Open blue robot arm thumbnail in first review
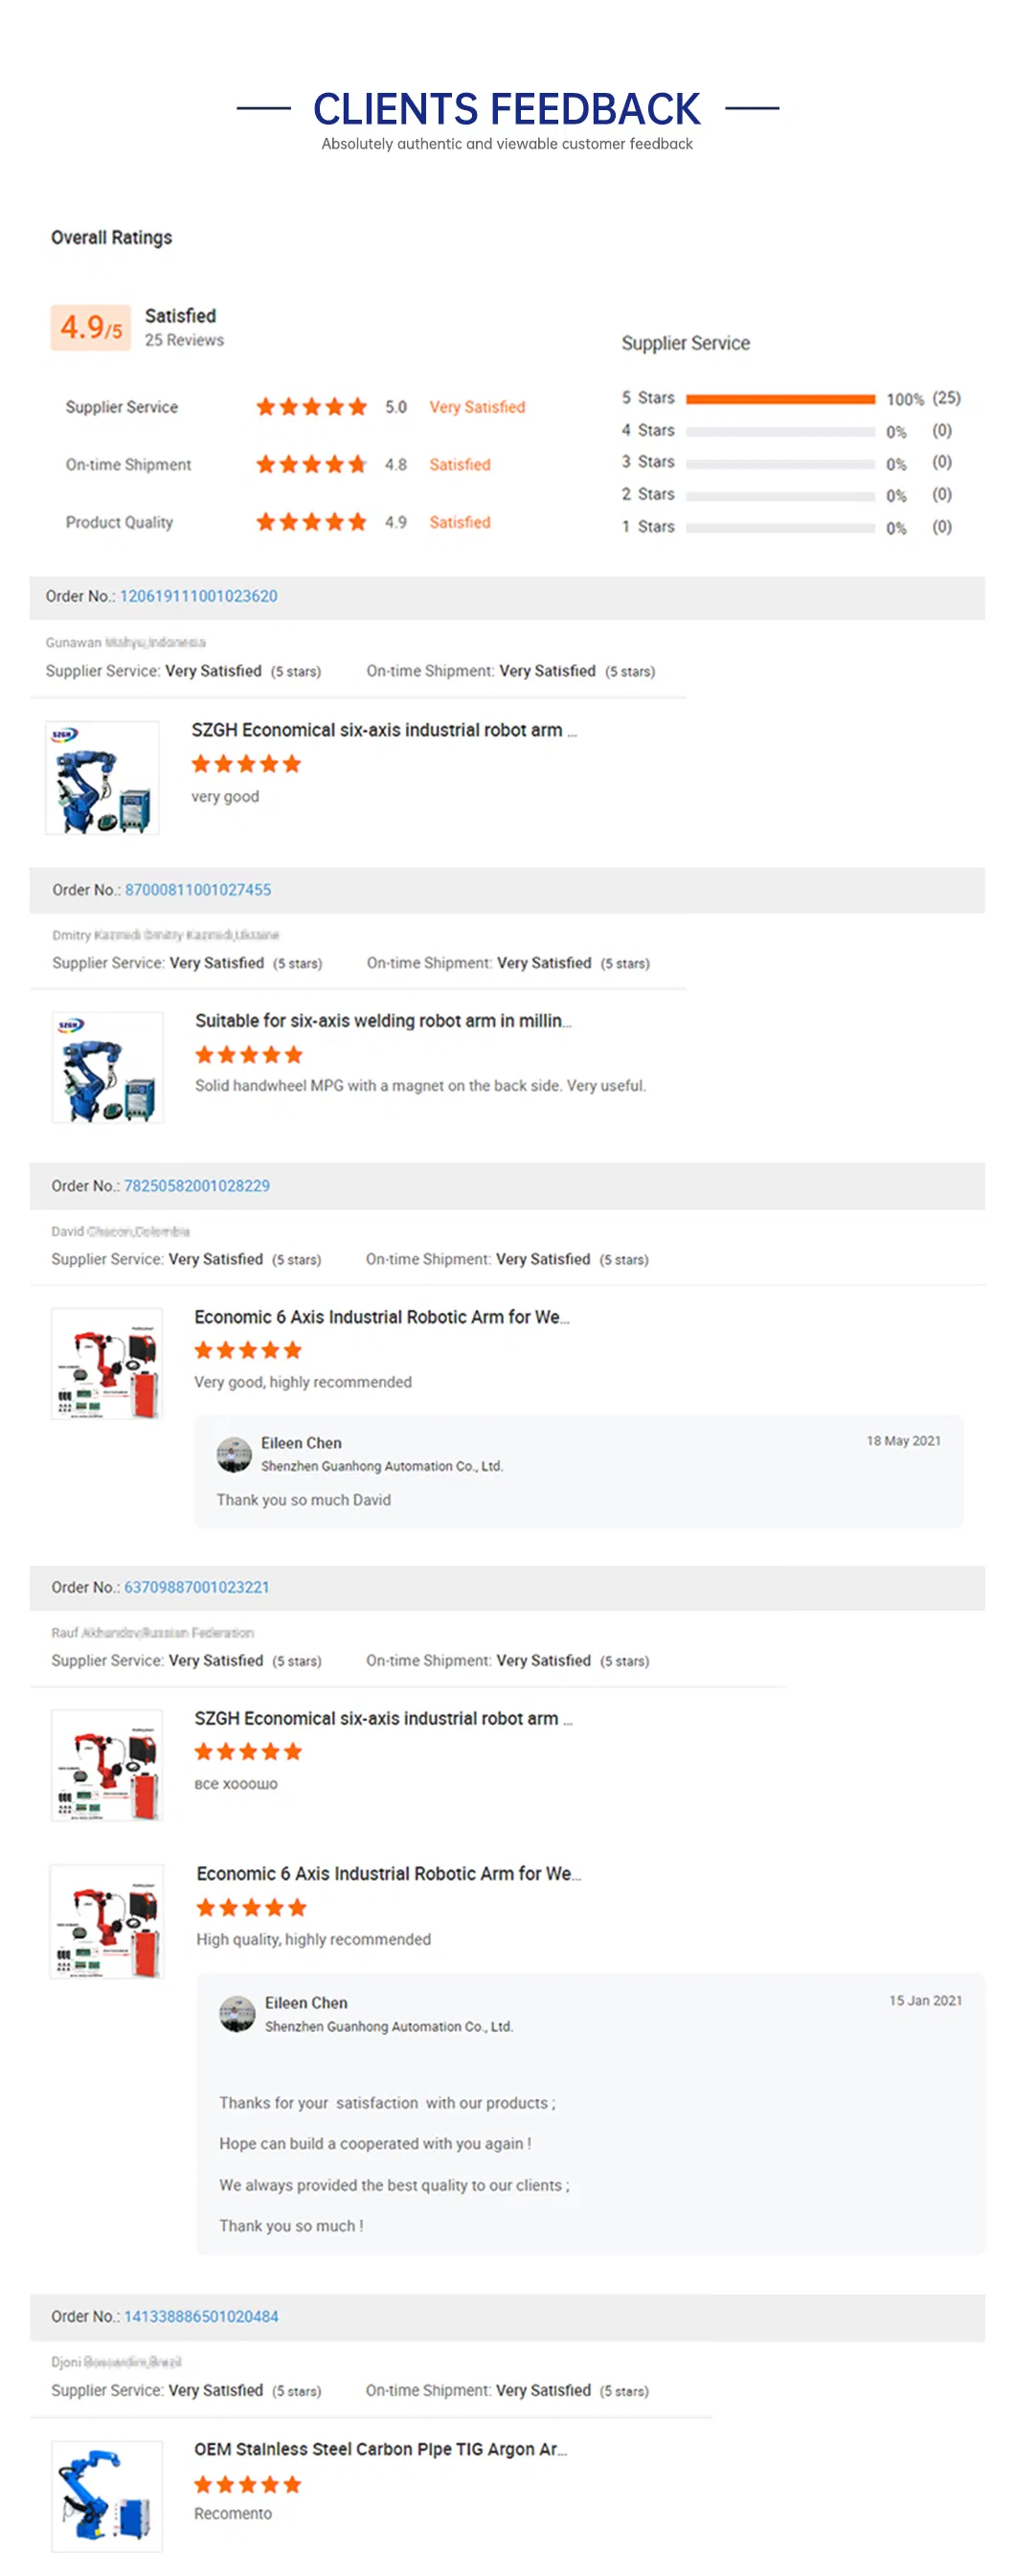Image resolution: width=1015 pixels, height=2576 pixels. [x=103, y=778]
